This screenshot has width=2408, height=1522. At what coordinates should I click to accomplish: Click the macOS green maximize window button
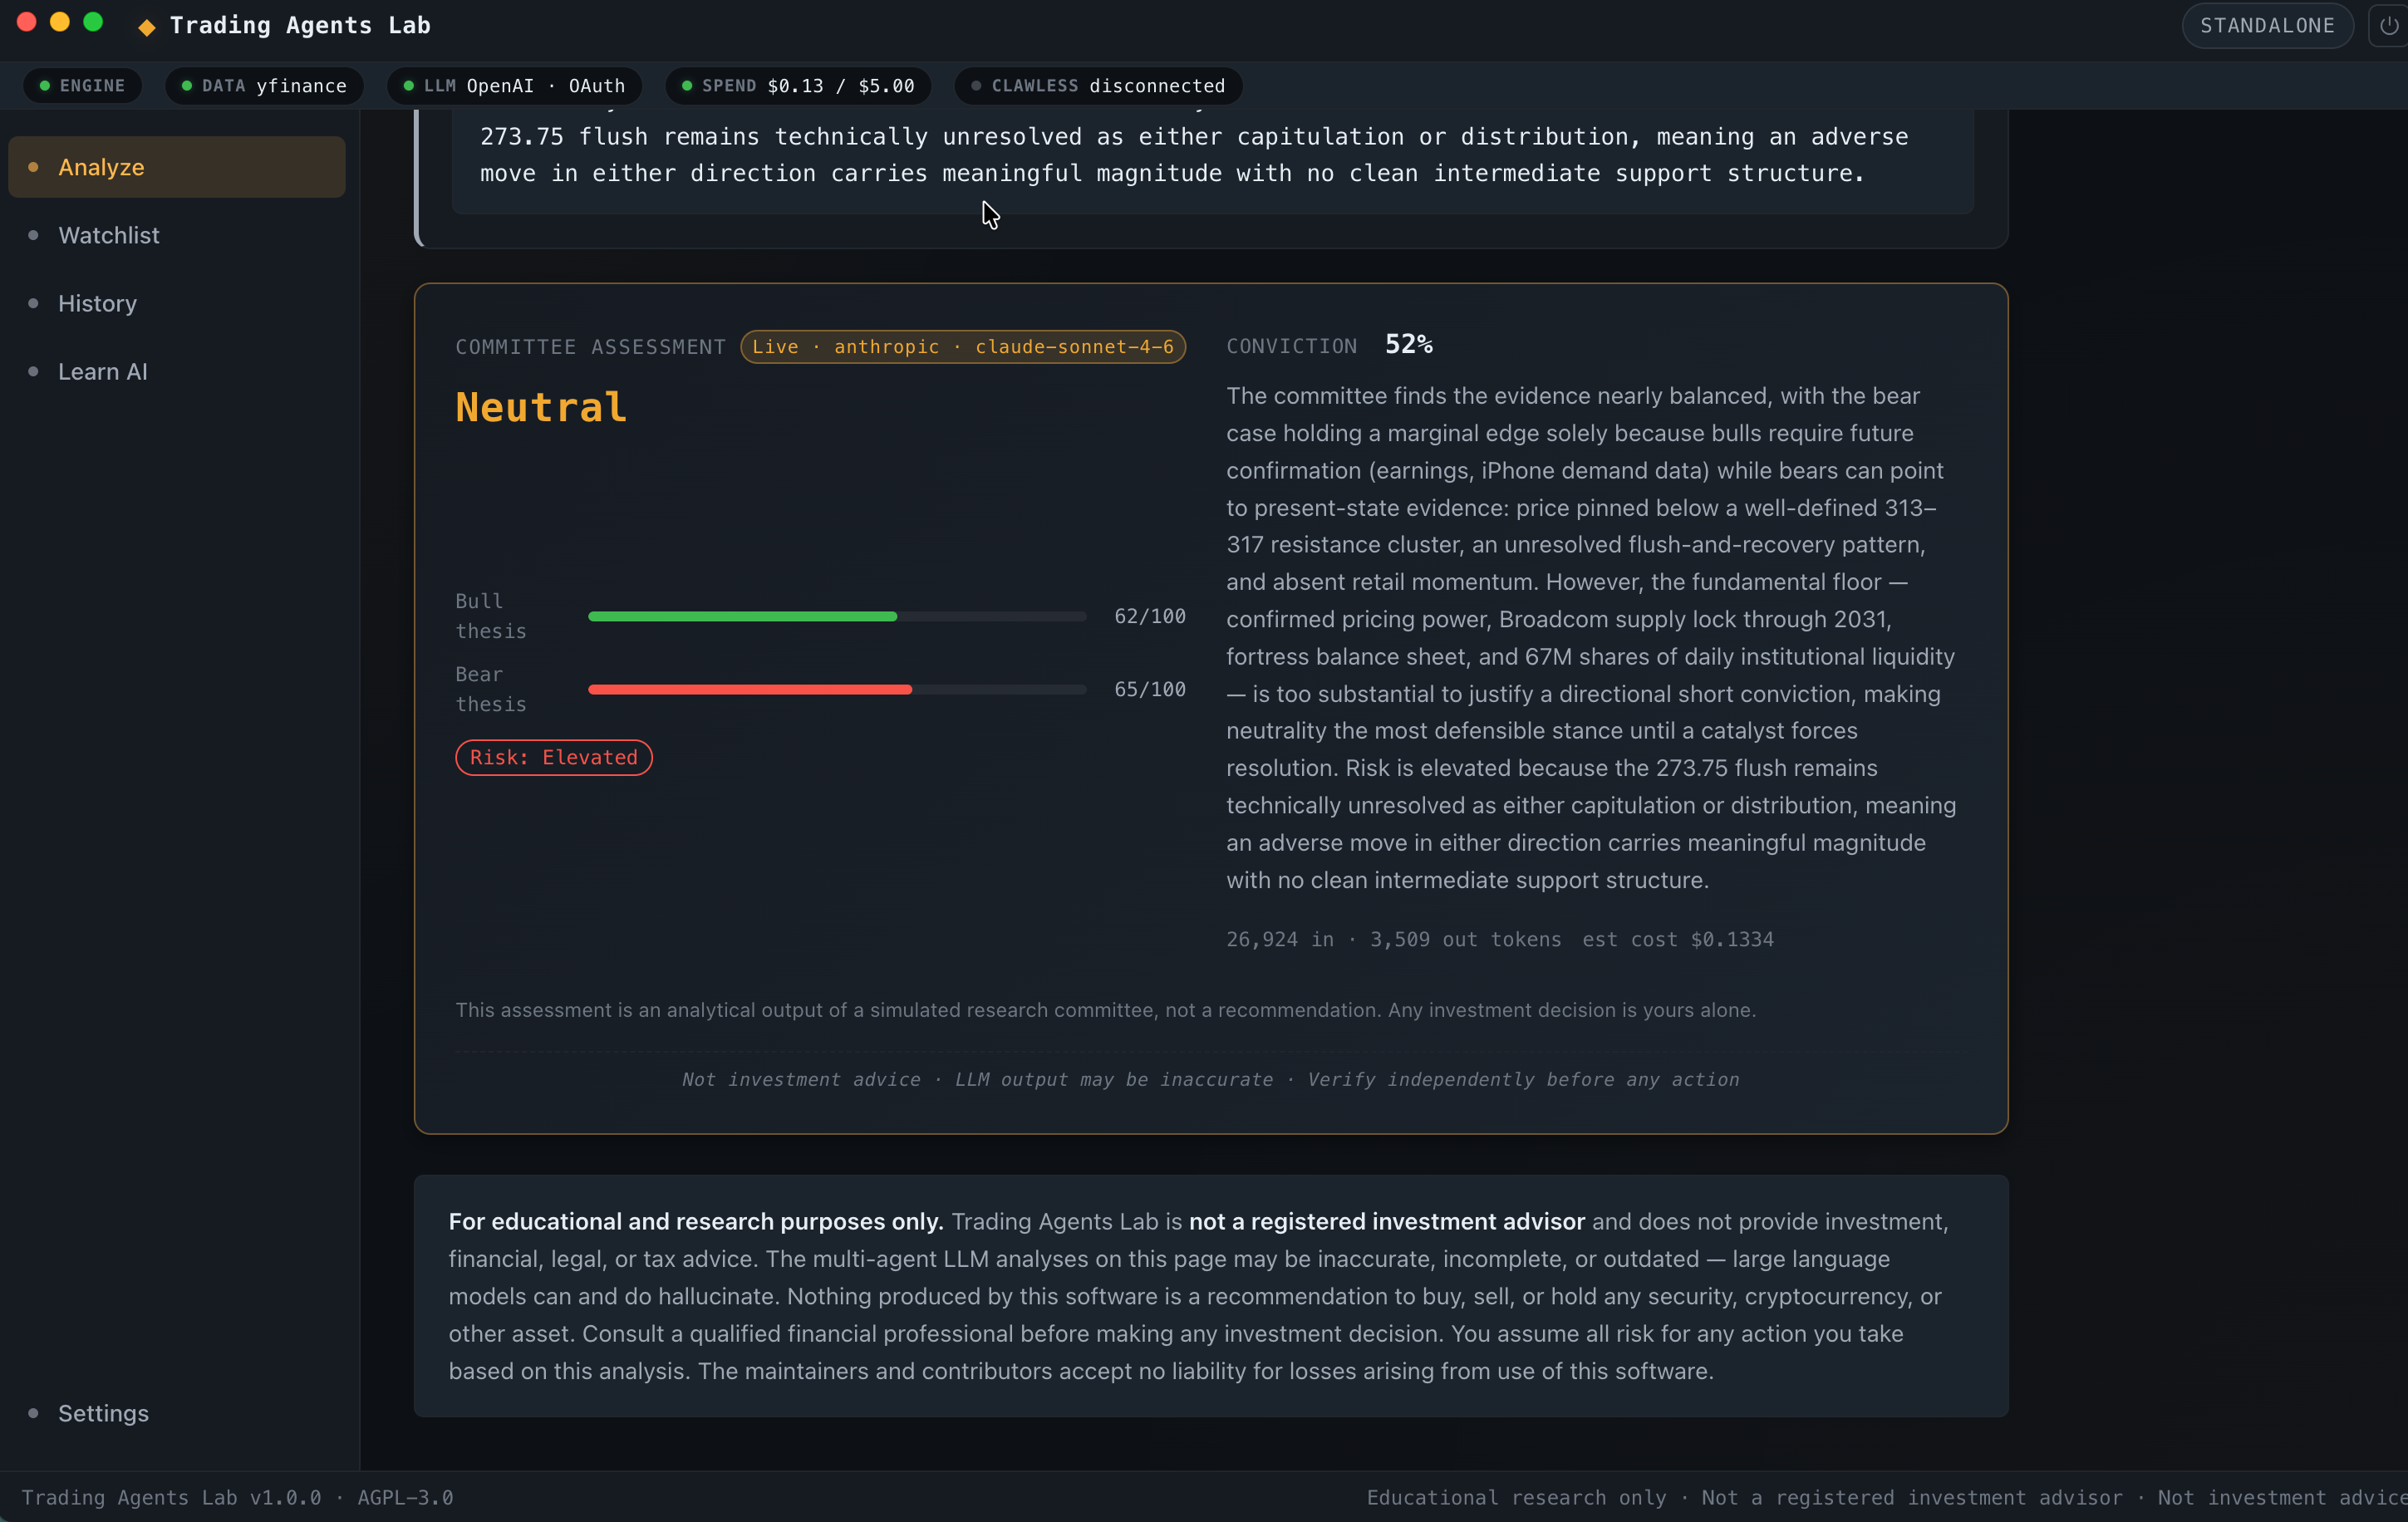pos(93,22)
